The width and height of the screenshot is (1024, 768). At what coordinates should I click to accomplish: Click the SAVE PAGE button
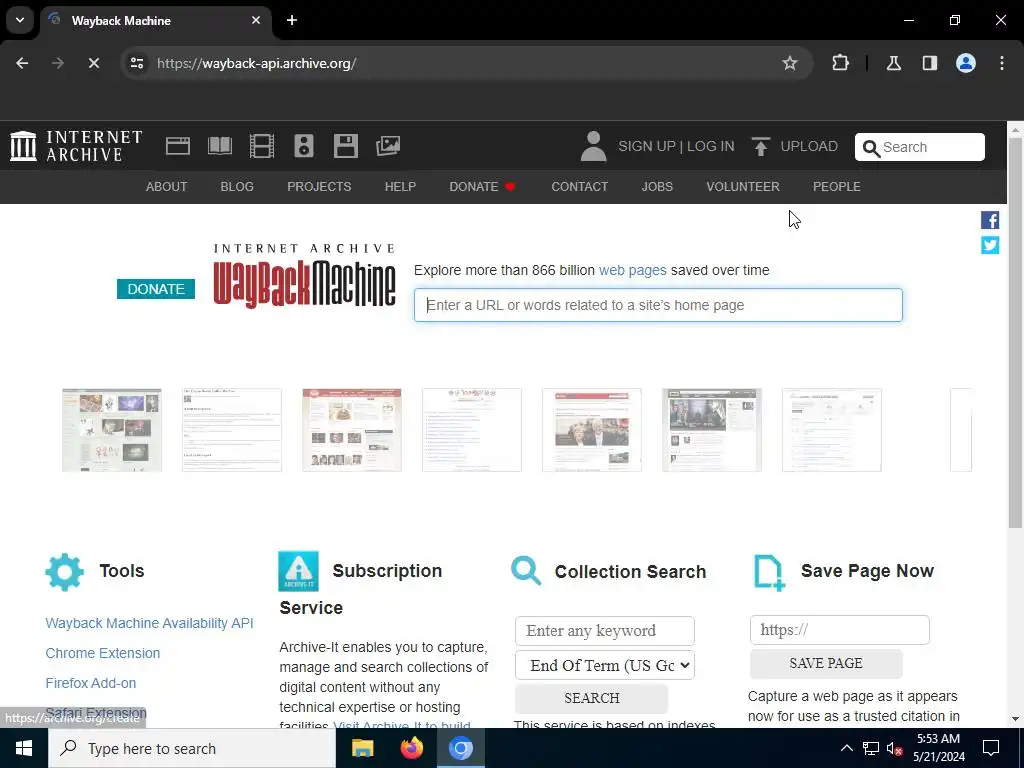(x=825, y=664)
